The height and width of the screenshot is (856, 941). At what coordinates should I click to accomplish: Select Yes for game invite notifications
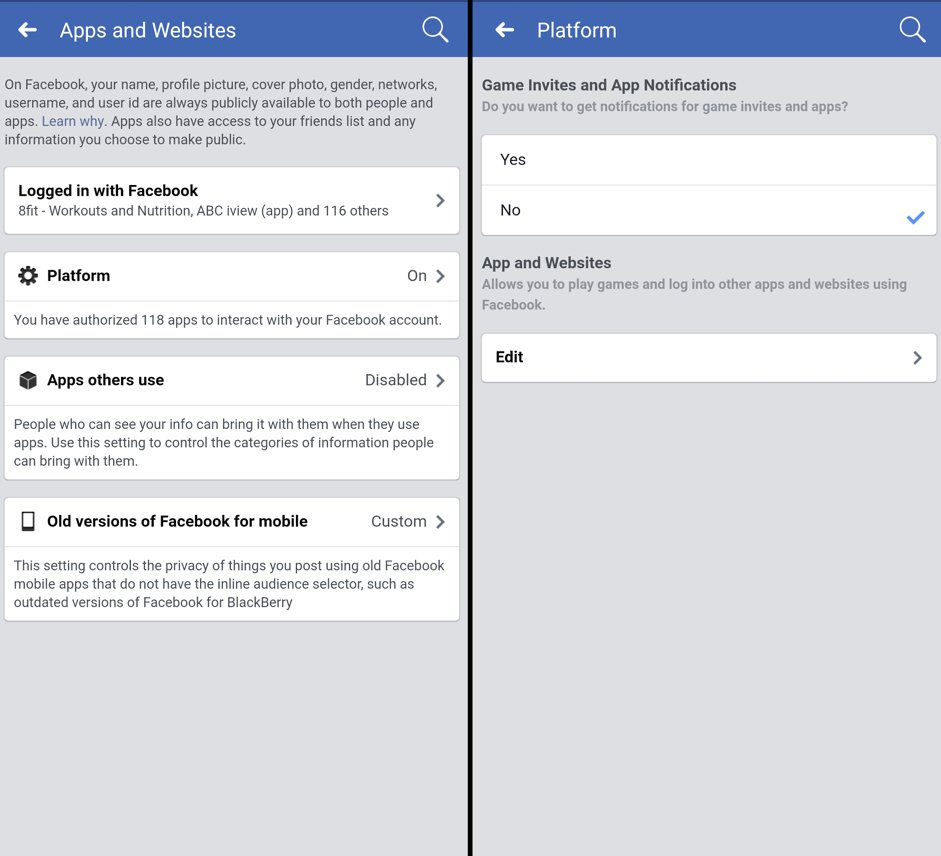point(708,160)
